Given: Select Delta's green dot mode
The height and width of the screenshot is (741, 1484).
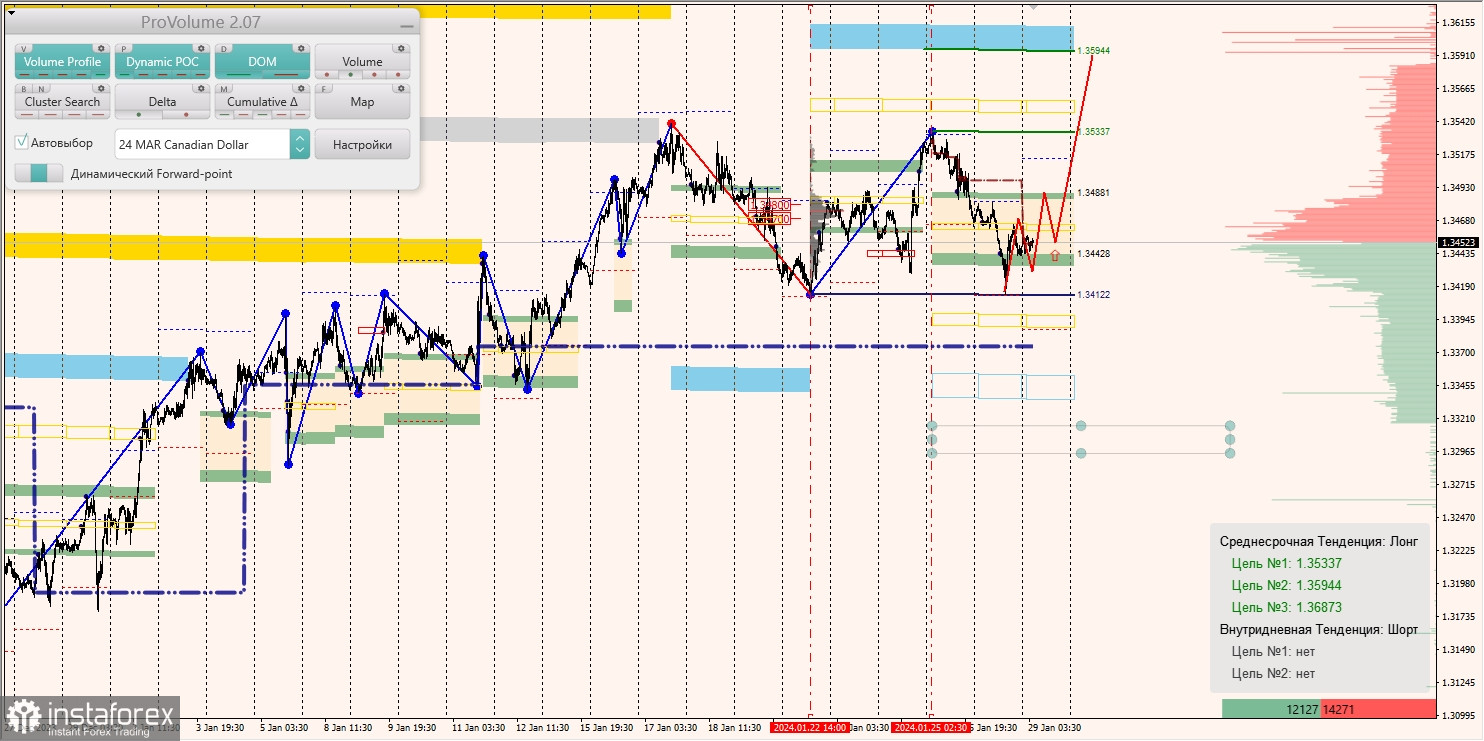Looking at the screenshot, I should pos(138,114).
